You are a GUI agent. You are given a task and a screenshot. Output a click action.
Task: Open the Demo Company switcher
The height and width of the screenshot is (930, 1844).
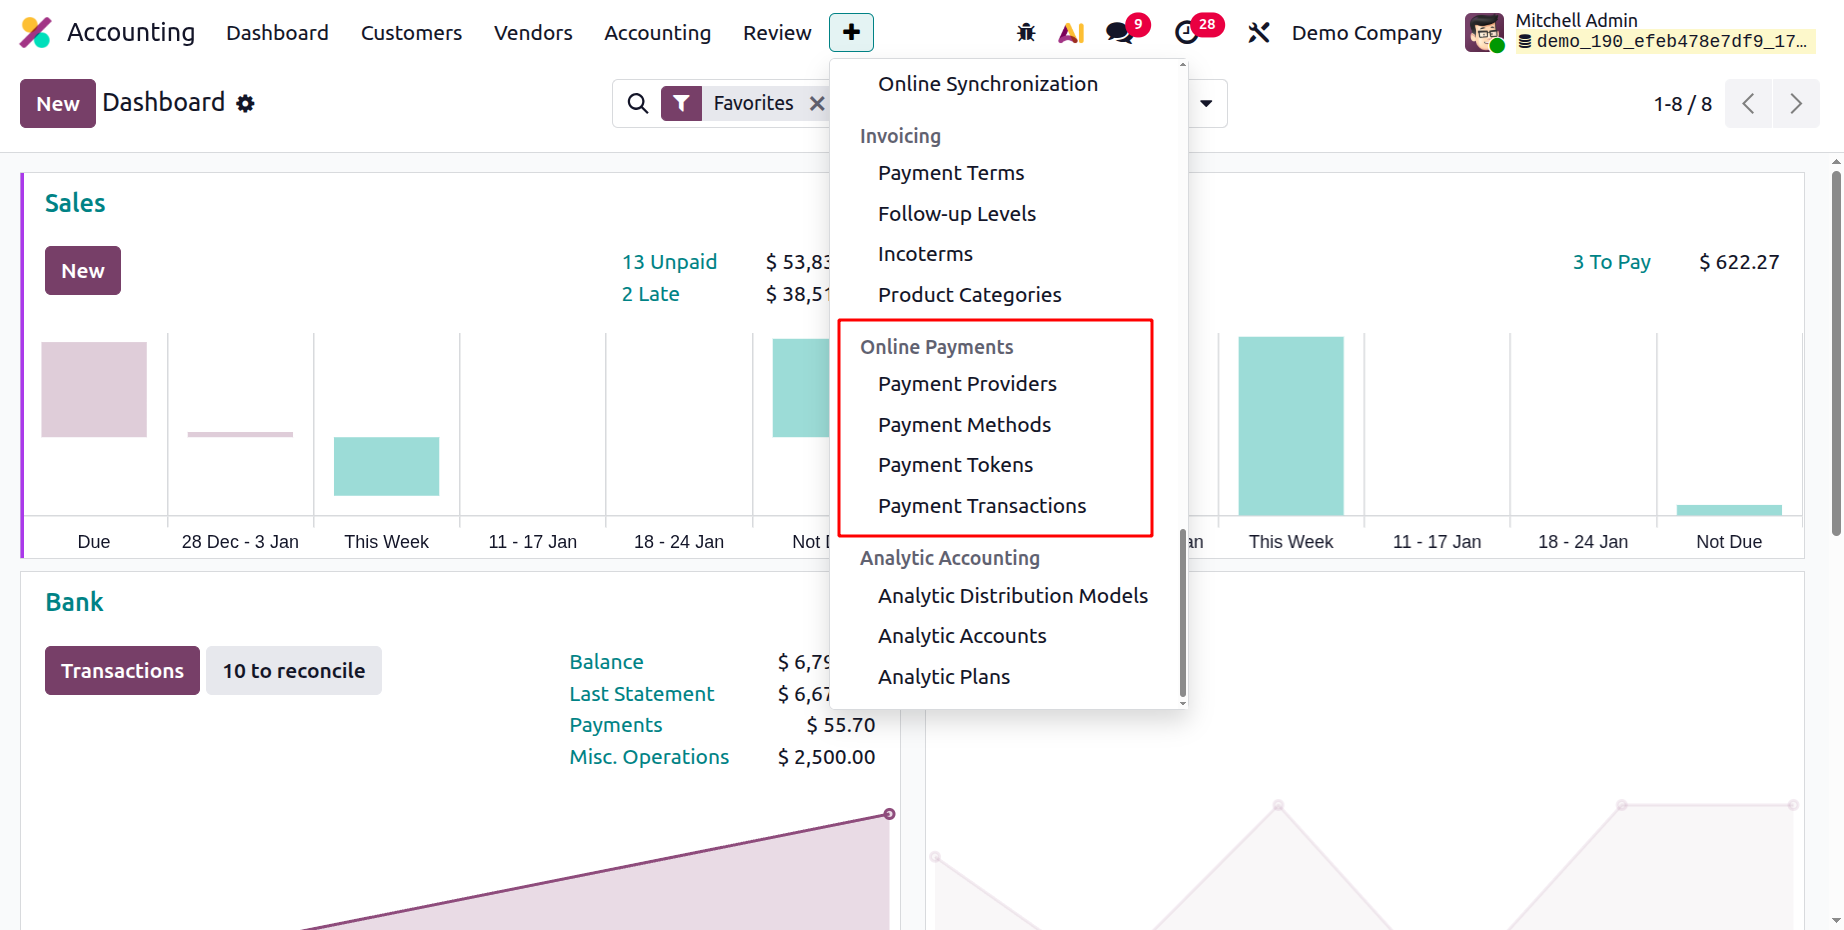click(x=1366, y=33)
